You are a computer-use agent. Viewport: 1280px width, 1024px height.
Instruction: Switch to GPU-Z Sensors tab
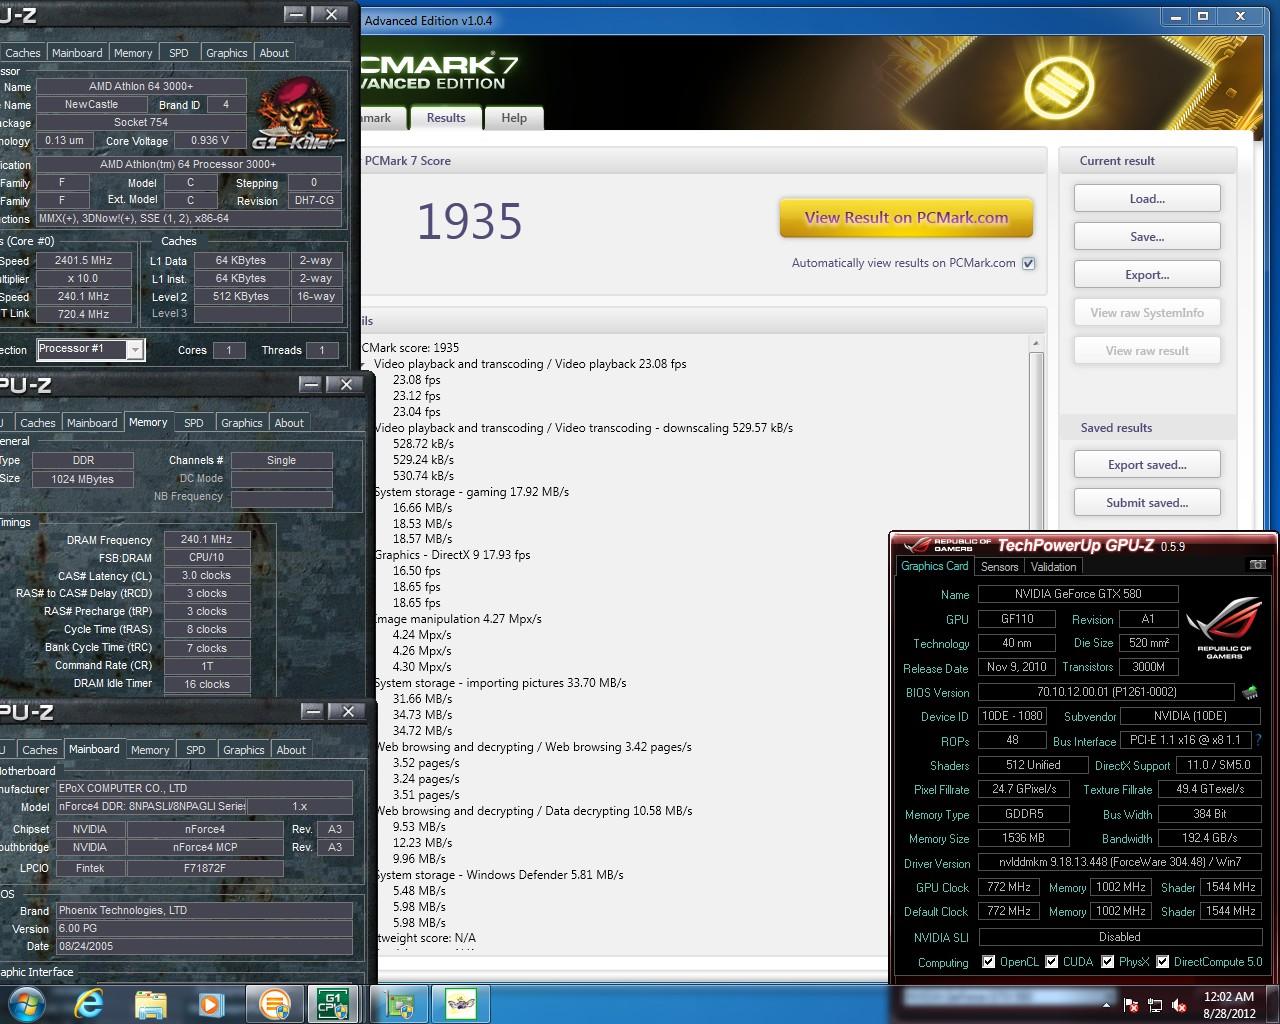999,566
